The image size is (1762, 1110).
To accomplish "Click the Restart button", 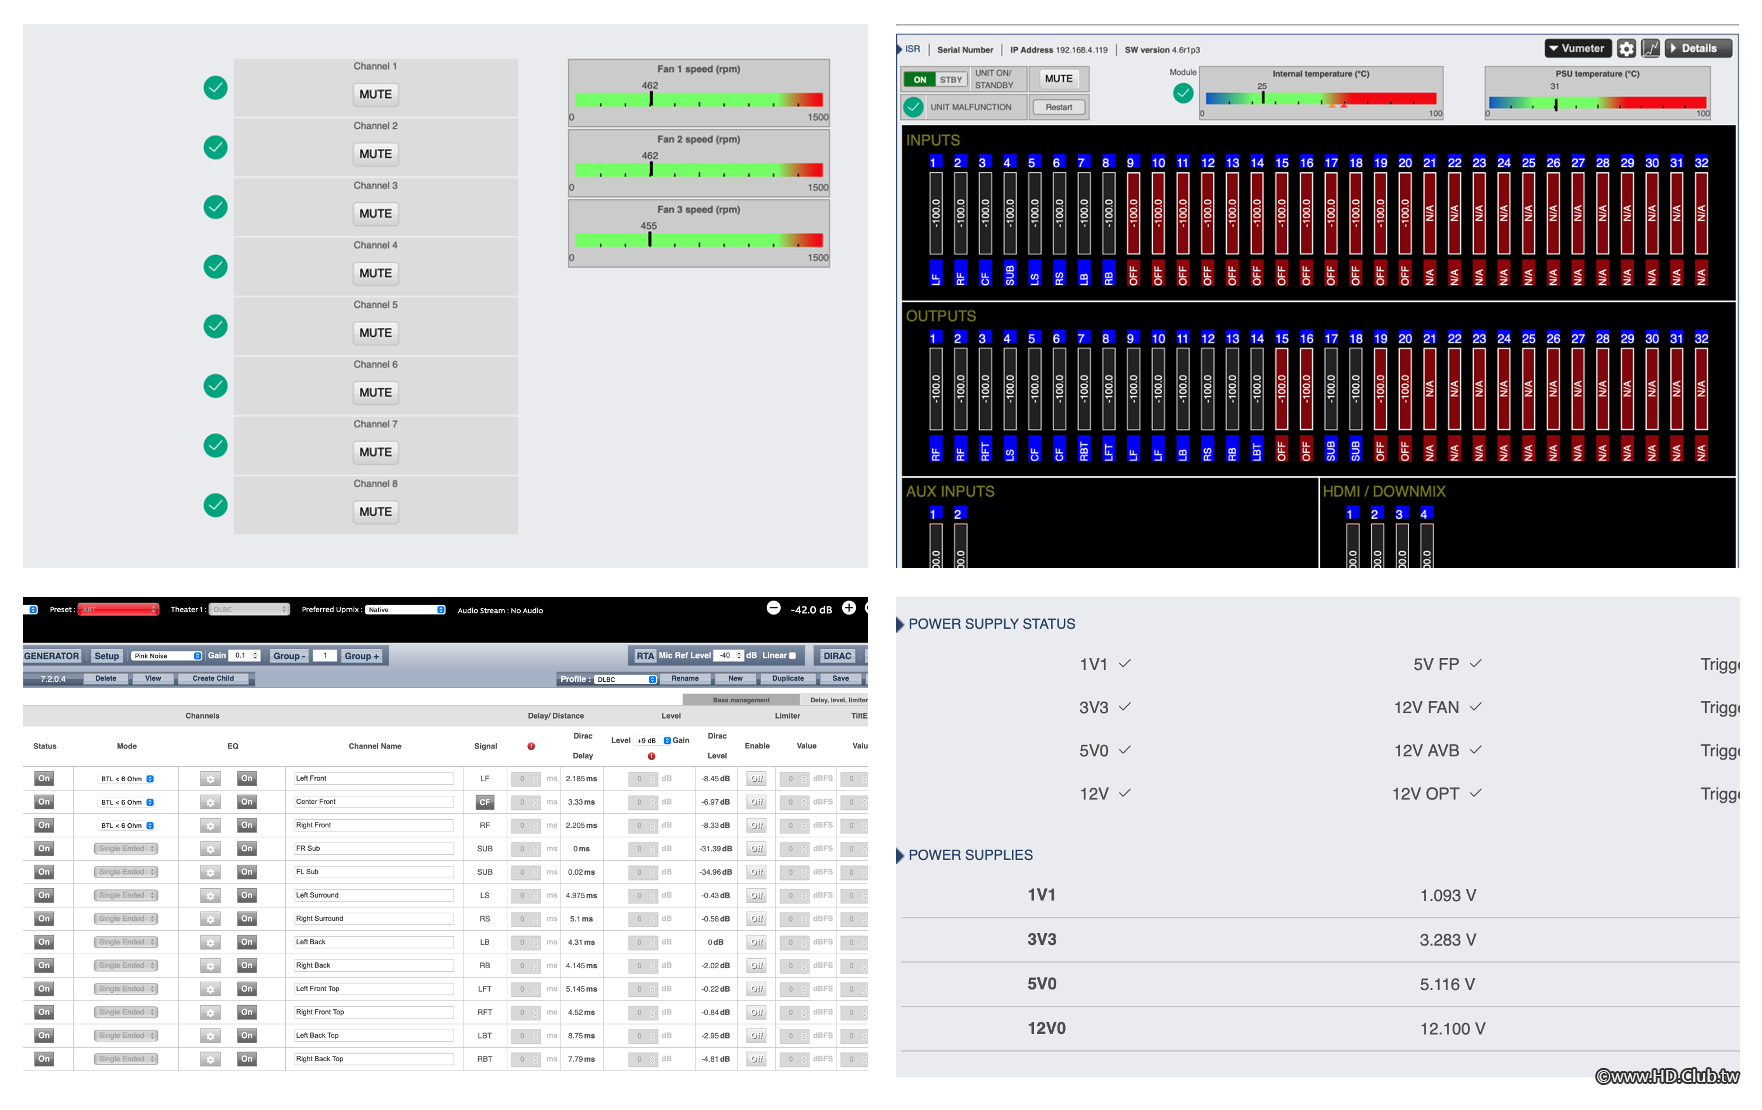I will [1059, 107].
